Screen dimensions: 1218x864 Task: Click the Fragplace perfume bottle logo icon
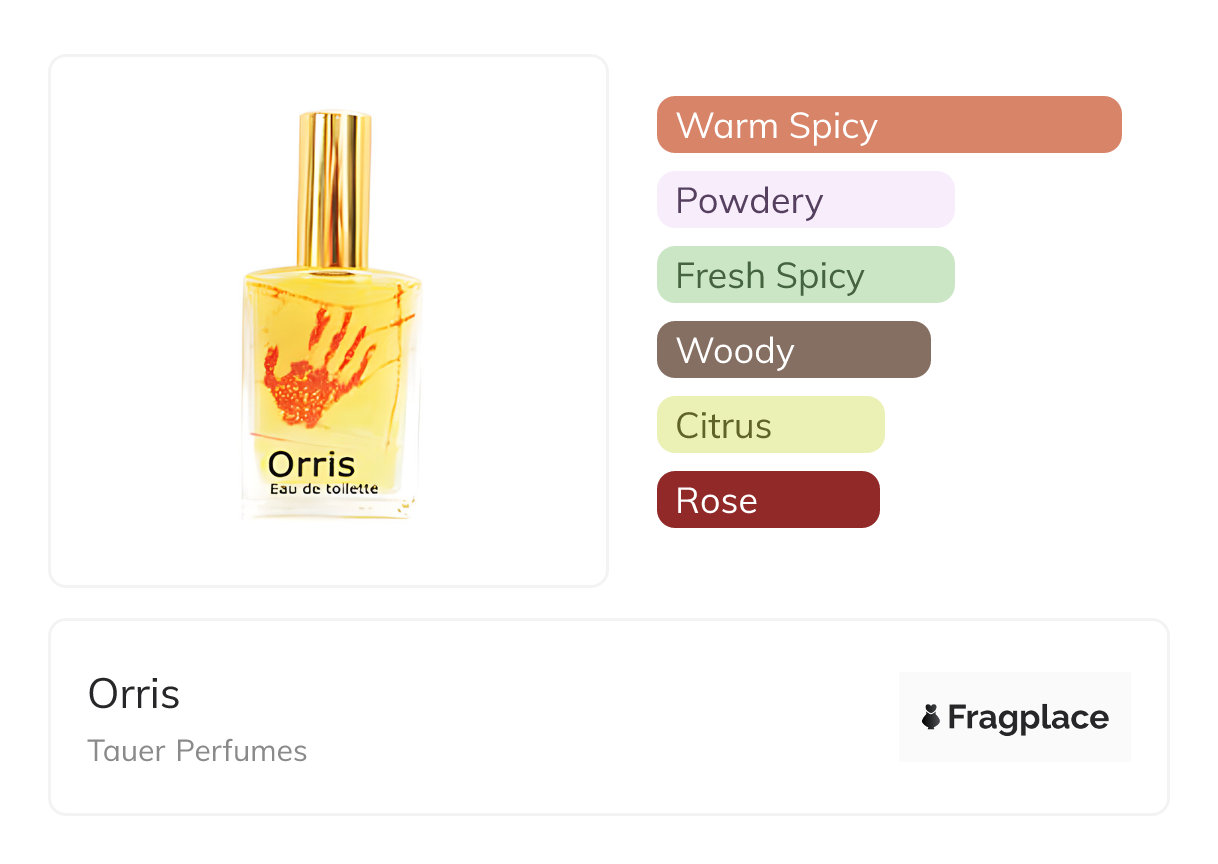click(x=931, y=717)
